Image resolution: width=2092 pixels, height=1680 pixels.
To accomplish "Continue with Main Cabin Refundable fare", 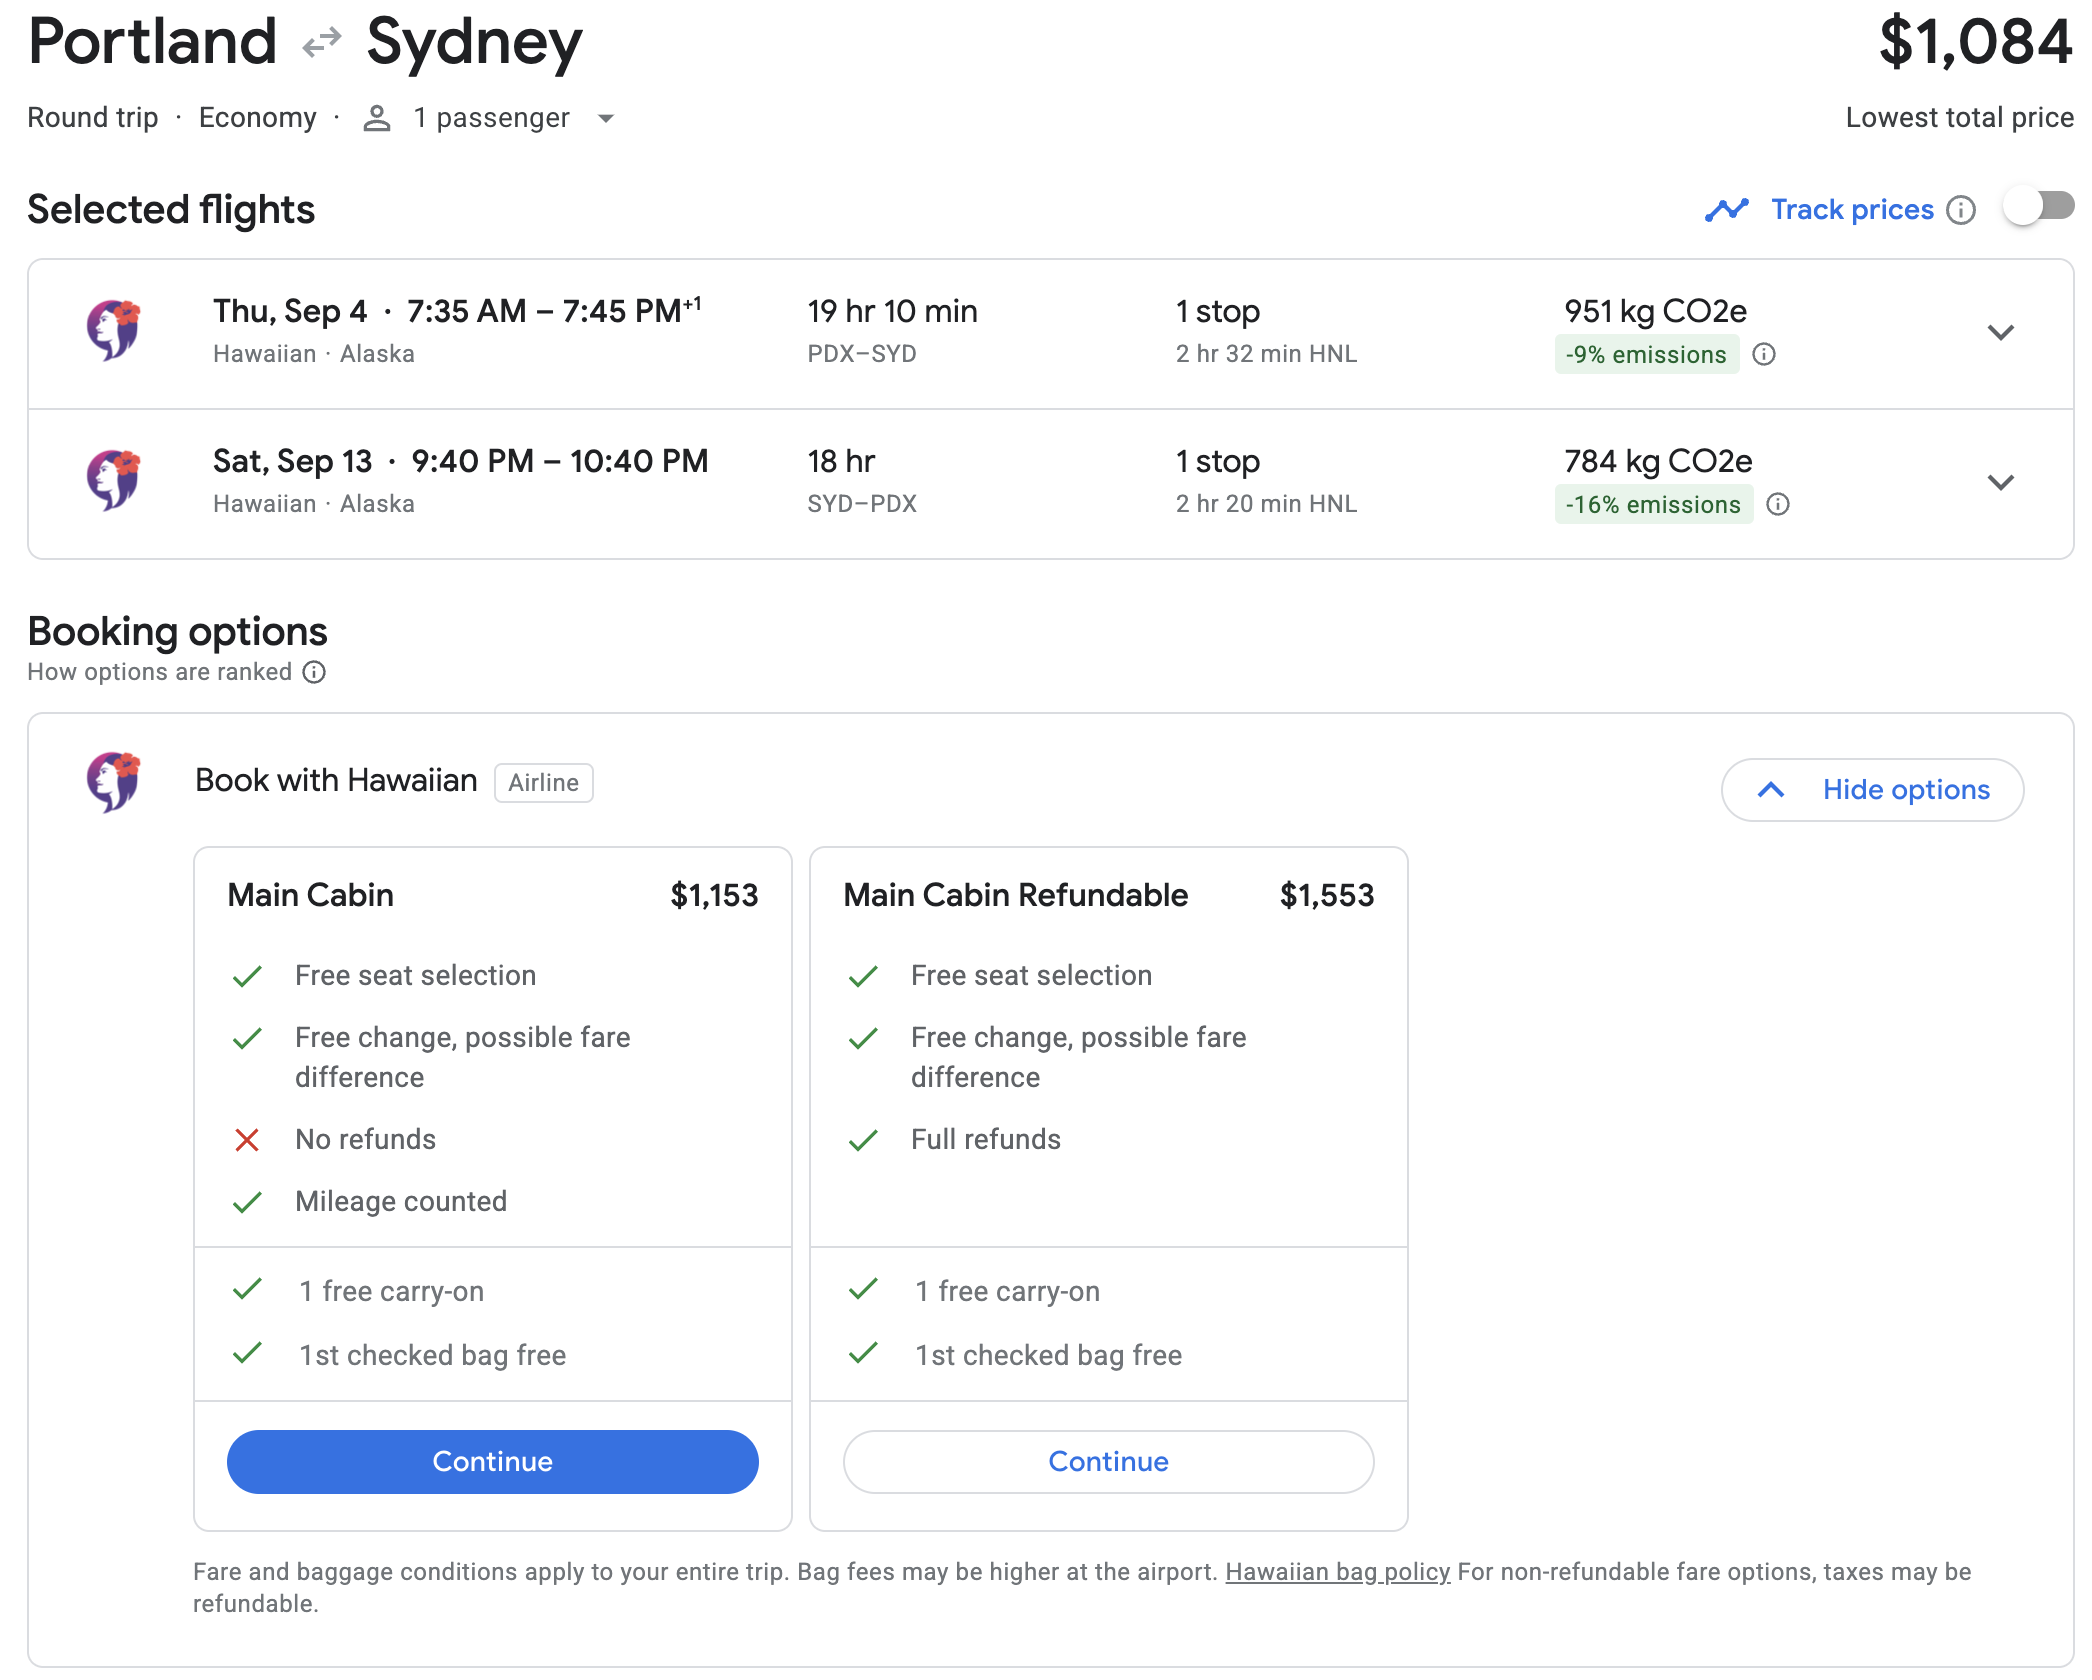I will click(x=1108, y=1462).
